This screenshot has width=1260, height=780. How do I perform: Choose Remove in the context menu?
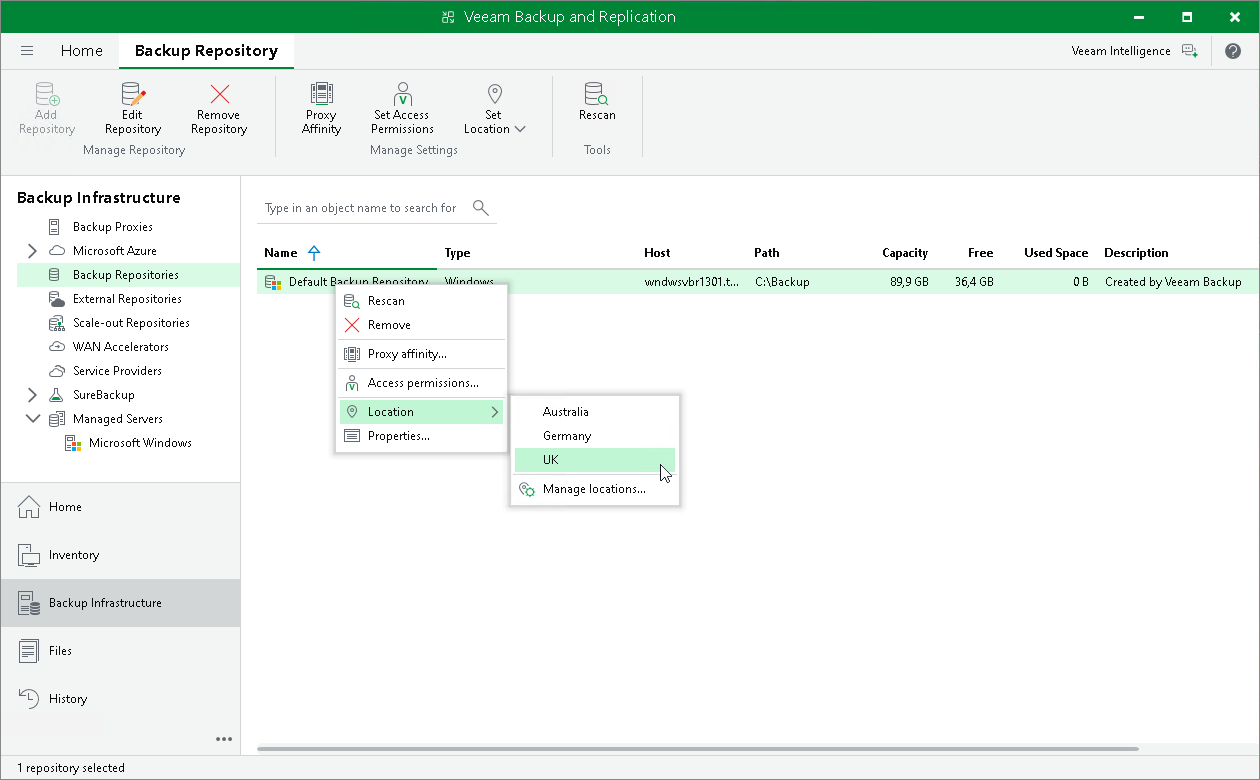421,325
